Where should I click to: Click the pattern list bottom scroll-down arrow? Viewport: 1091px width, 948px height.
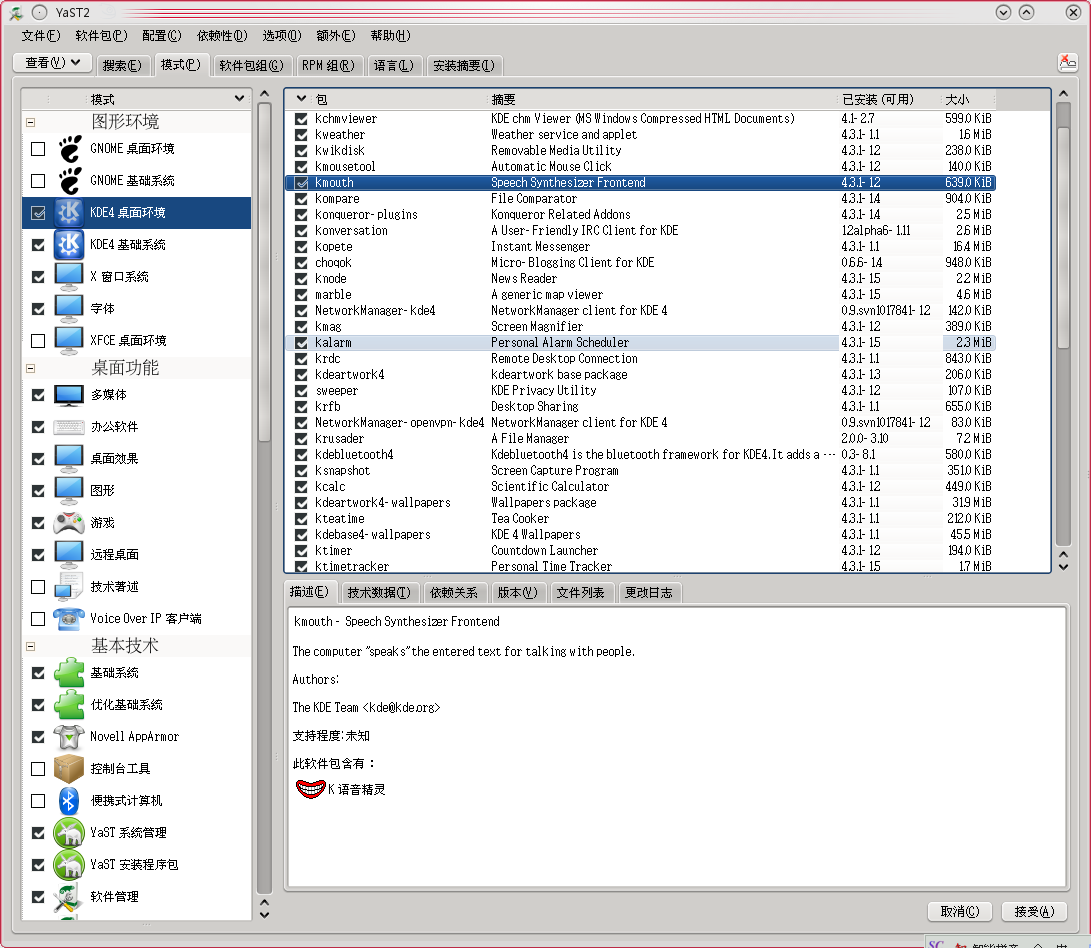click(x=264, y=915)
